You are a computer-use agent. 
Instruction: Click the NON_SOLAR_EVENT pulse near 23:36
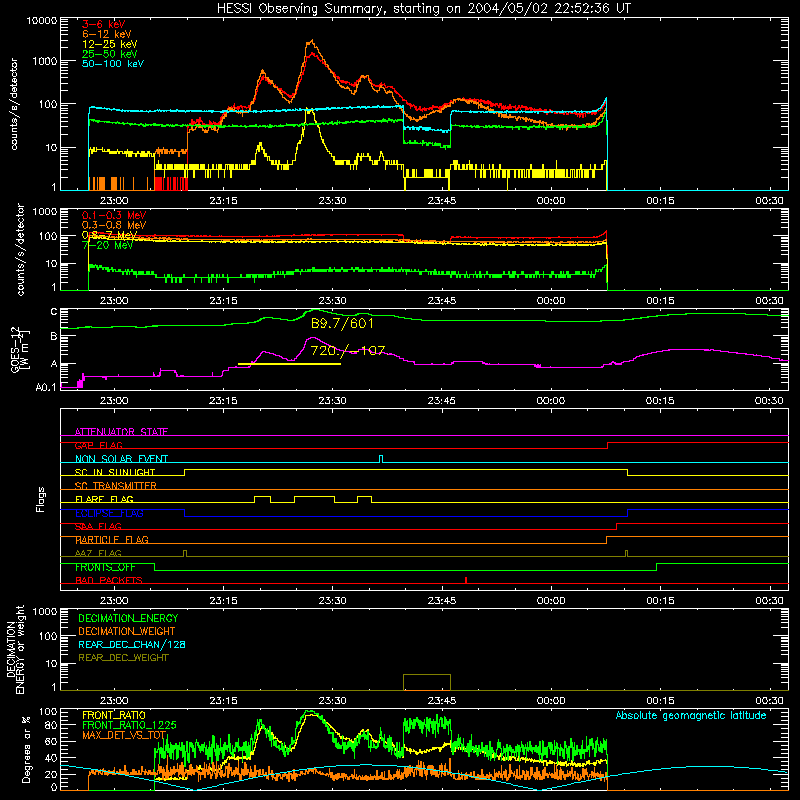pos(381,459)
